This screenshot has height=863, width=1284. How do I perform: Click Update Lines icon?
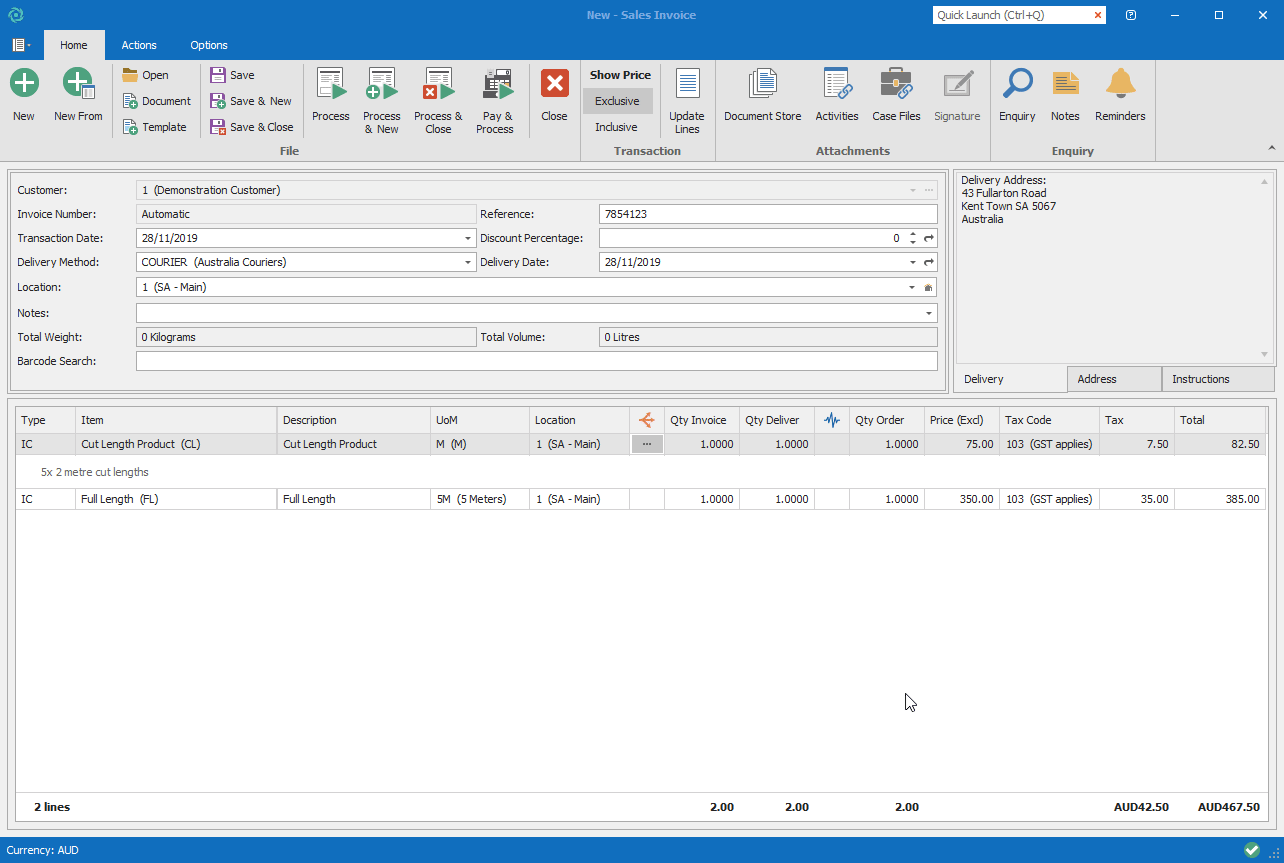coord(687,96)
